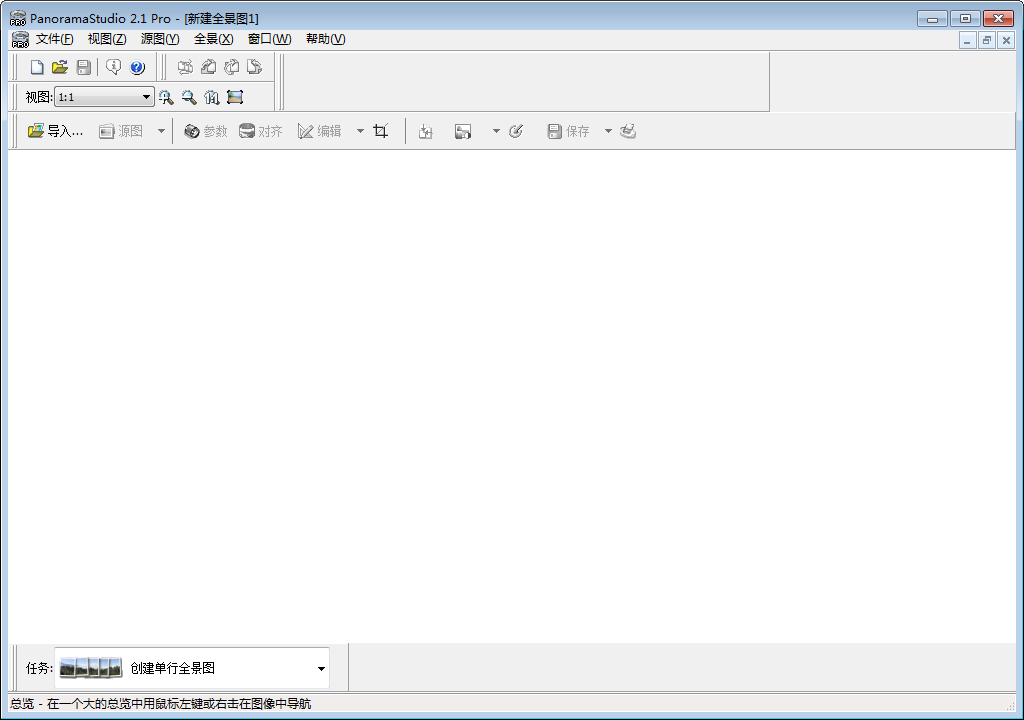1024x720 pixels.
Task: Select the crop tool icon
Action: (381, 131)
